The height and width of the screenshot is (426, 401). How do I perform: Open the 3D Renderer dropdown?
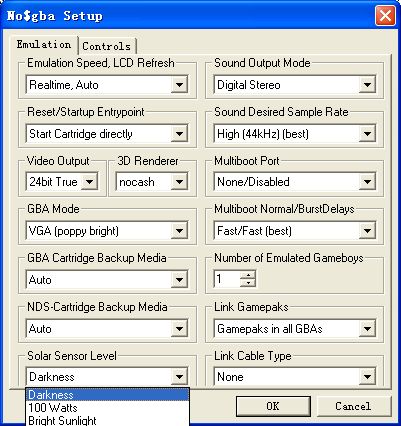(x=179, y=182)
